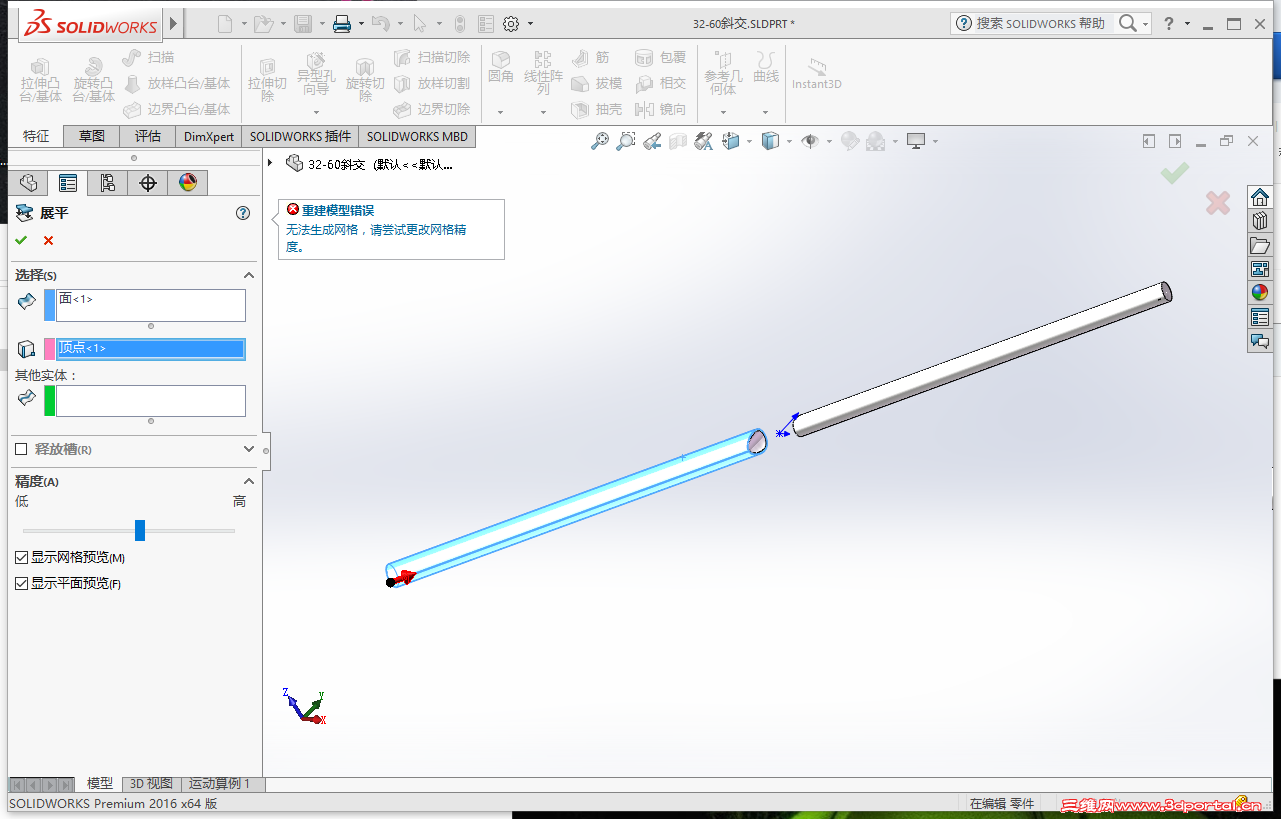
Task: Click the 面<1> face selection box
Action: pos(151,305)
